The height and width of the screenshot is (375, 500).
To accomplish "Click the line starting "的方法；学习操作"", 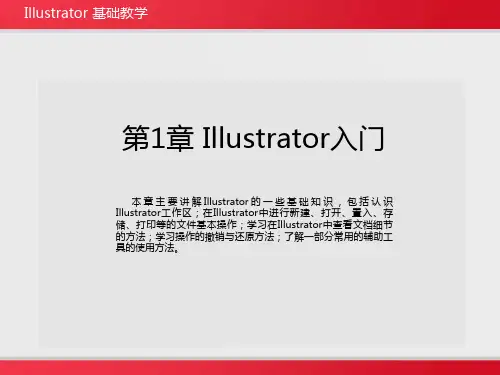I will [x=254, y=236].
